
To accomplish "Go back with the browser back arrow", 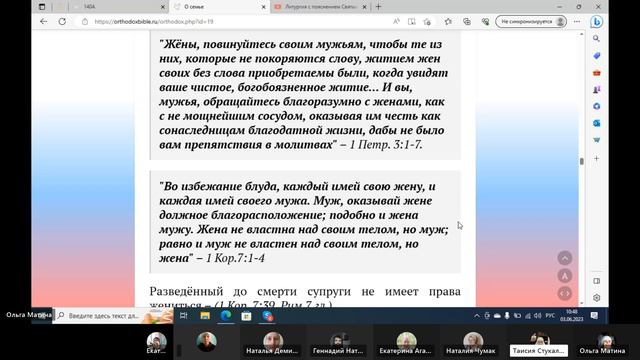I will click(44, 22).
